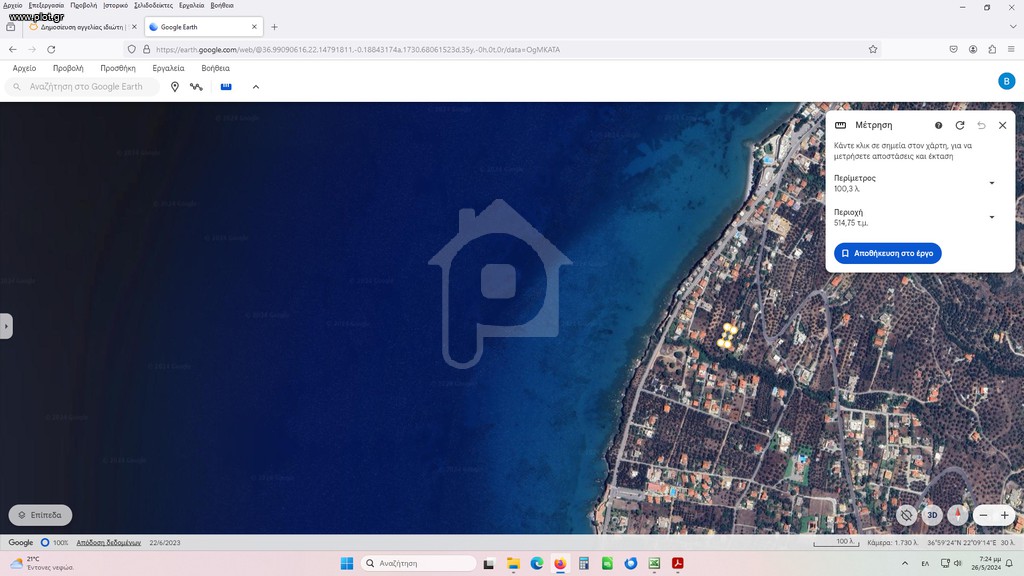Undo the last measurement point
Viewport: 1024px width, 576px height.
point(981,125)
